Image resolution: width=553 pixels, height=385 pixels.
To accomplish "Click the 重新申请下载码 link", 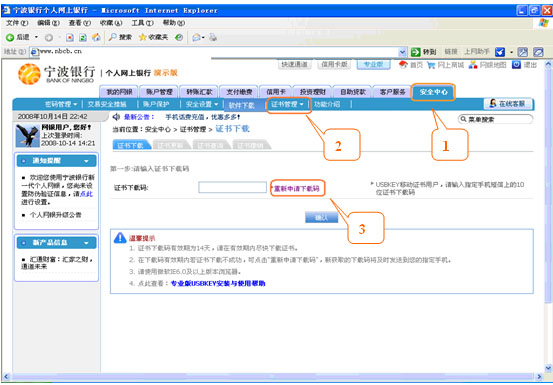I will point(297,189).
